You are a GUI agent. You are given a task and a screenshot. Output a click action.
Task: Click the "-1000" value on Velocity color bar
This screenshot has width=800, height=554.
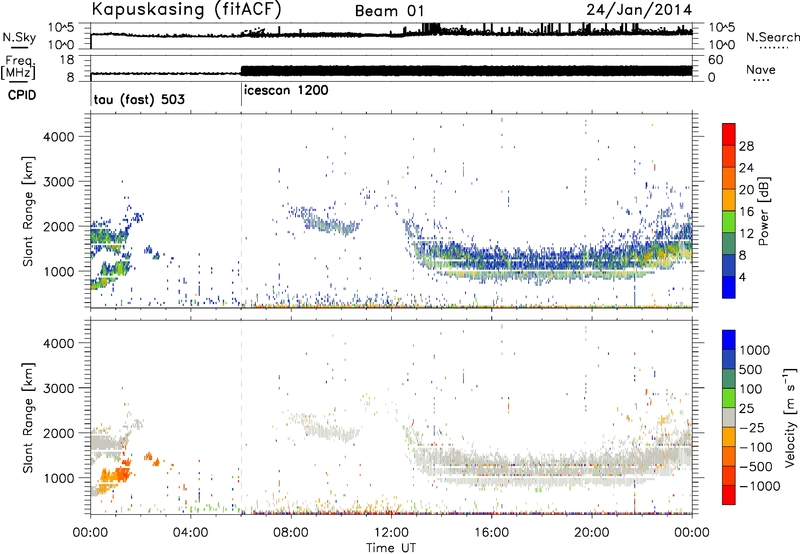click(759, 486)
